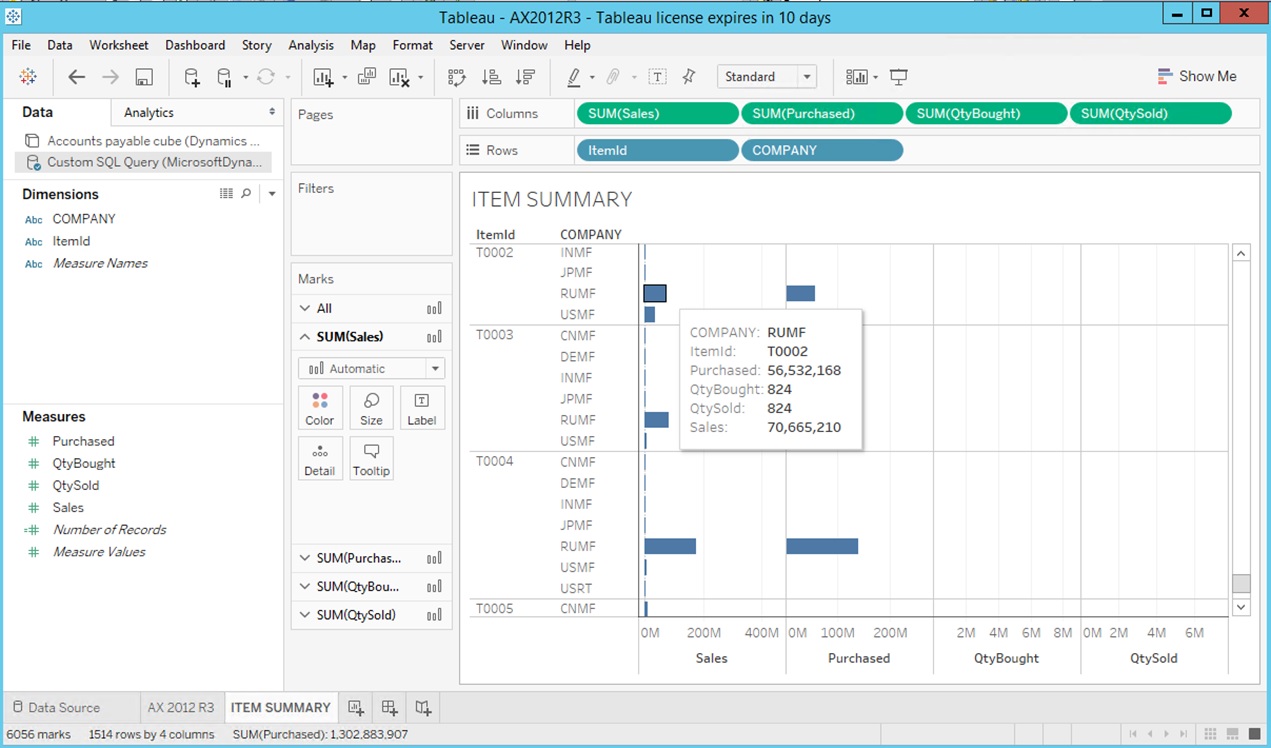Click the Show Me button
The width and height of the screenshot is (1271, 748).
pyautogui.click(x=1197, y=77)
